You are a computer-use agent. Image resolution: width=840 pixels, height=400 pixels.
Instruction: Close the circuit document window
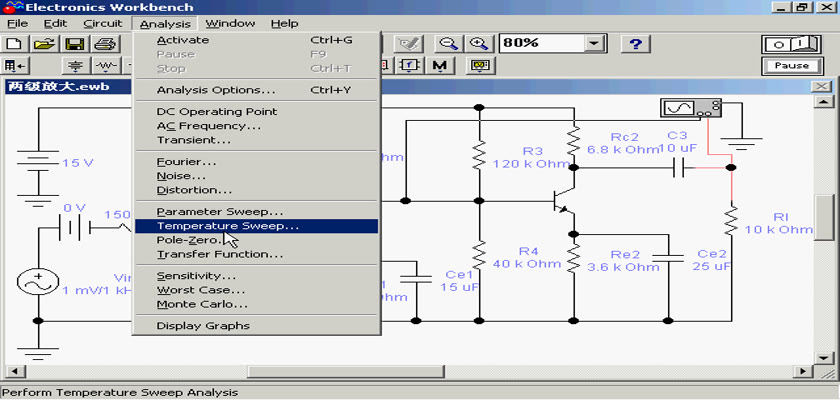(821, 87)
